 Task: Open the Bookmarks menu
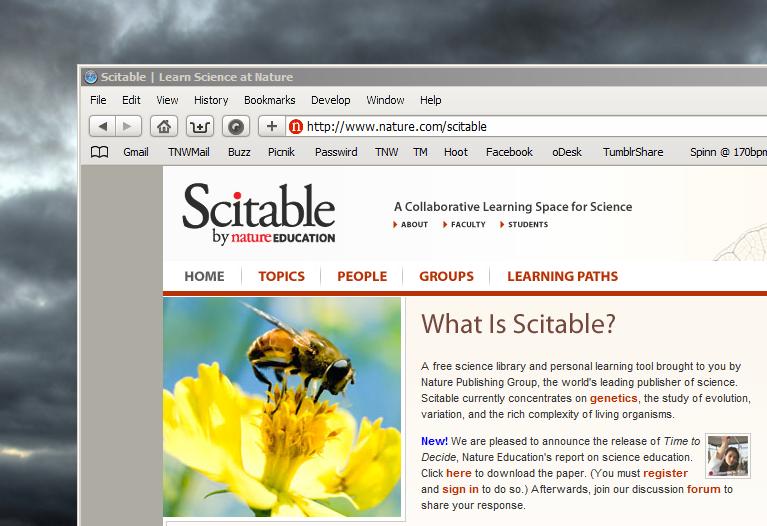tap(270, 100)
